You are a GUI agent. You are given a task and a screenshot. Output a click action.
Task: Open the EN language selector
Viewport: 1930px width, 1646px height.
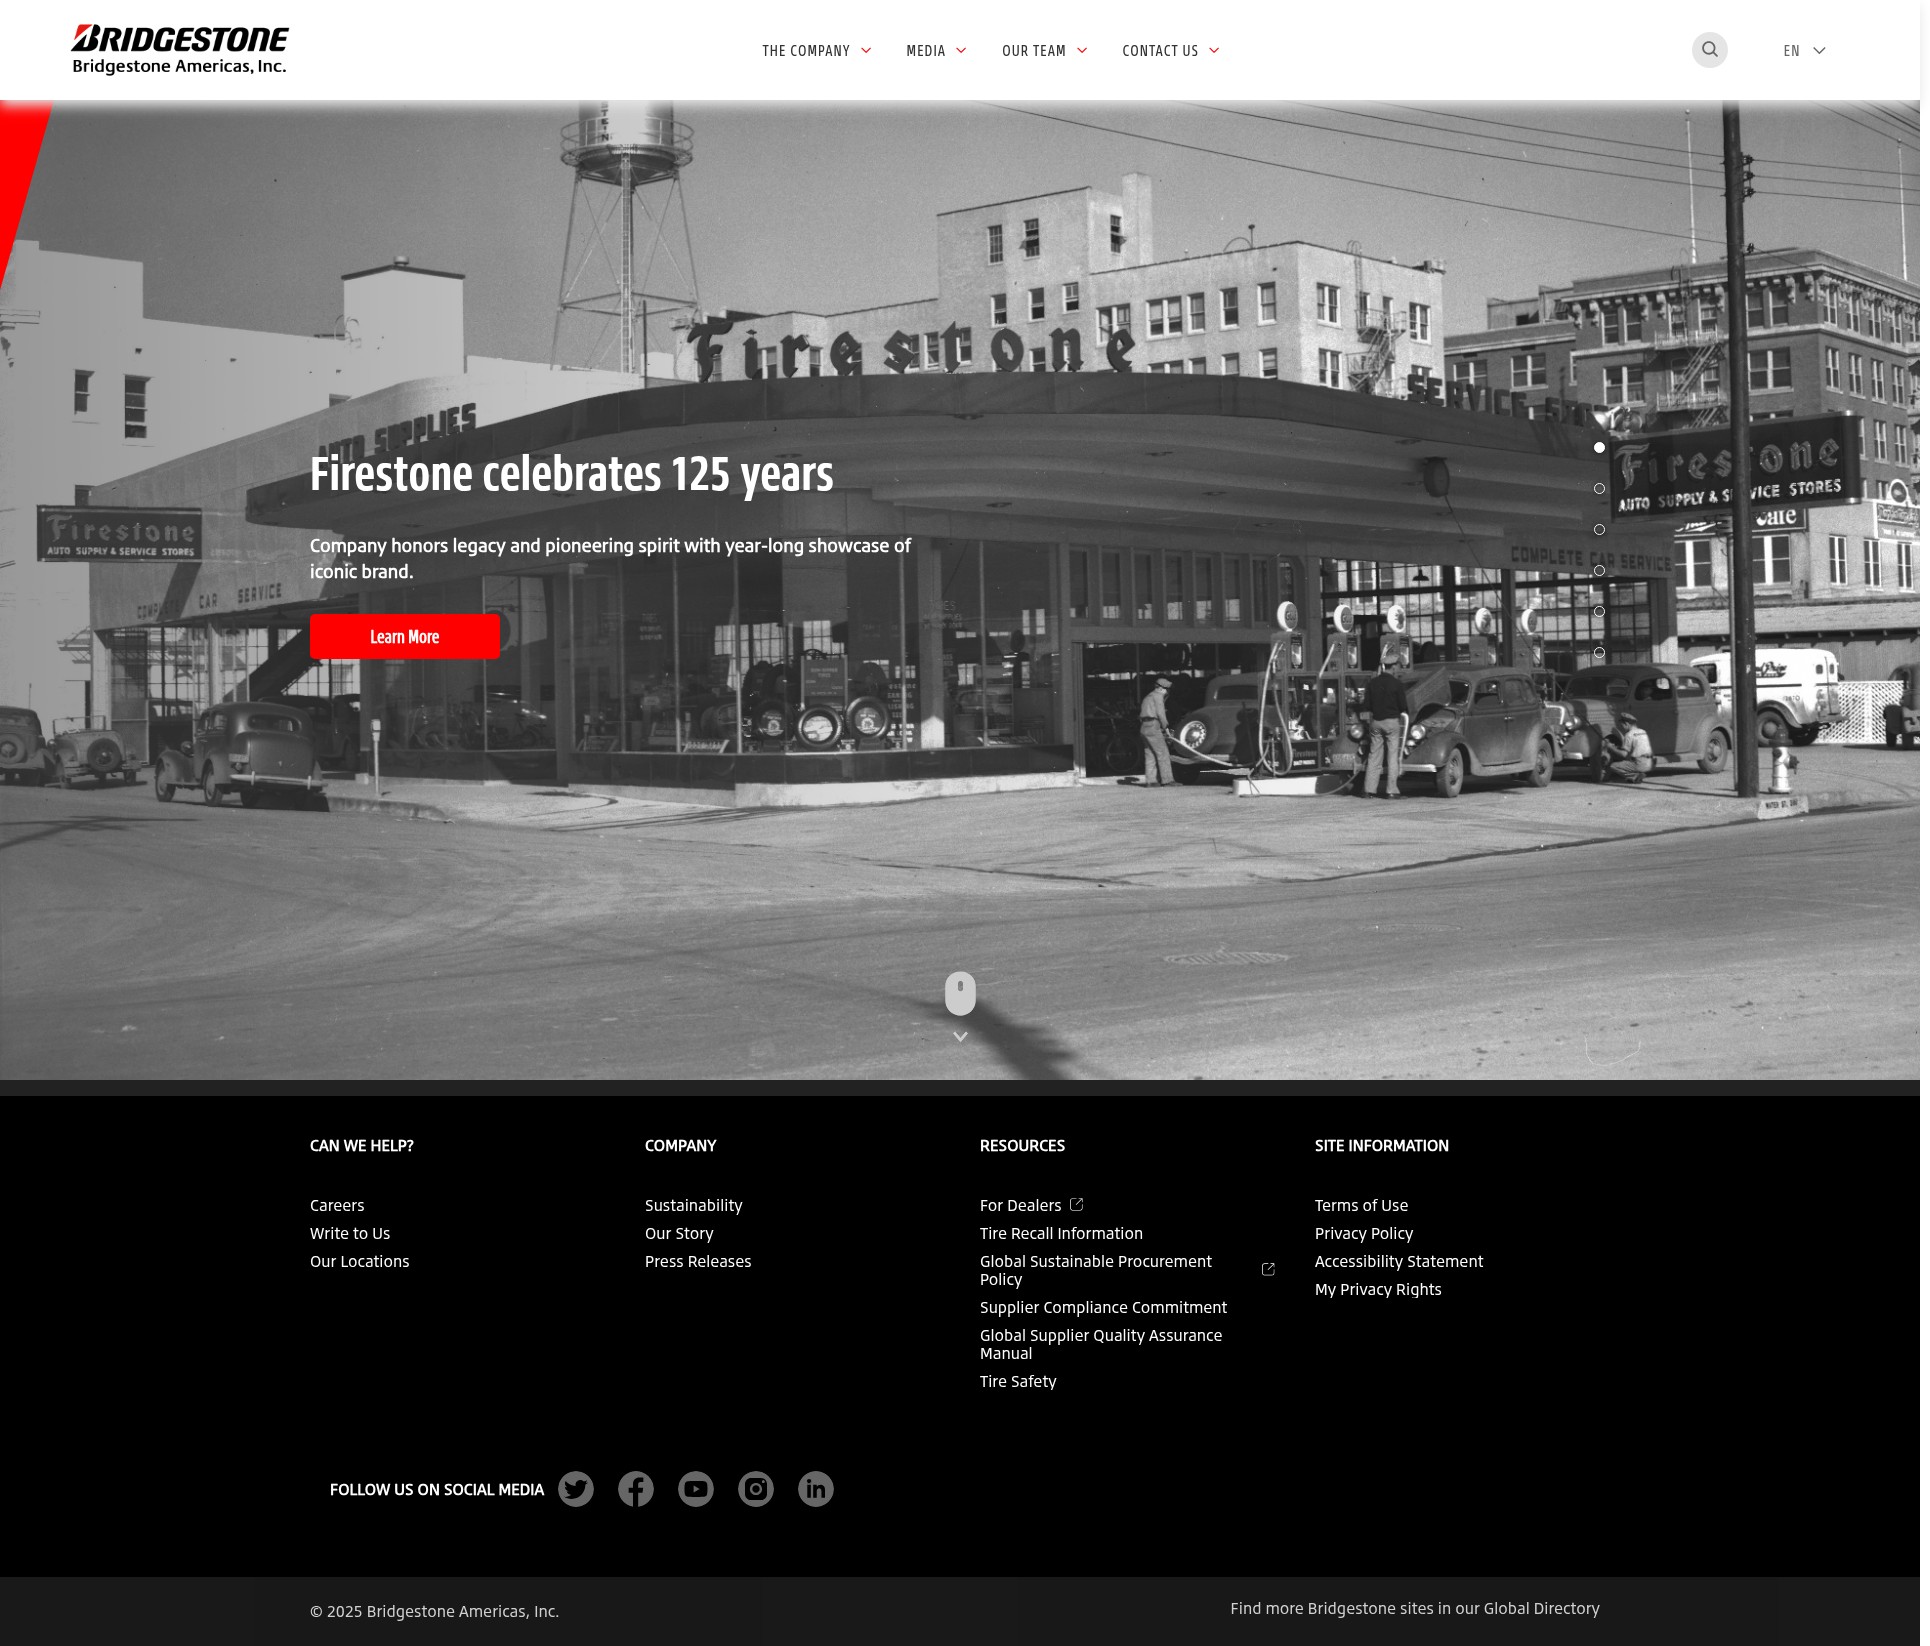(1804, 51)
